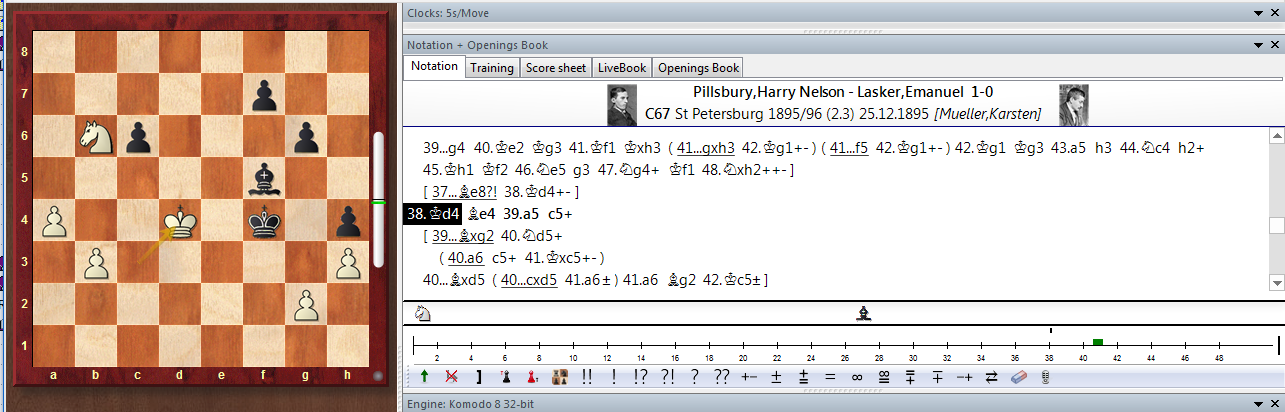This screenshot has width=1285, height=412.
Task: Click the red delete variation X icon
Action: point(451,377)
